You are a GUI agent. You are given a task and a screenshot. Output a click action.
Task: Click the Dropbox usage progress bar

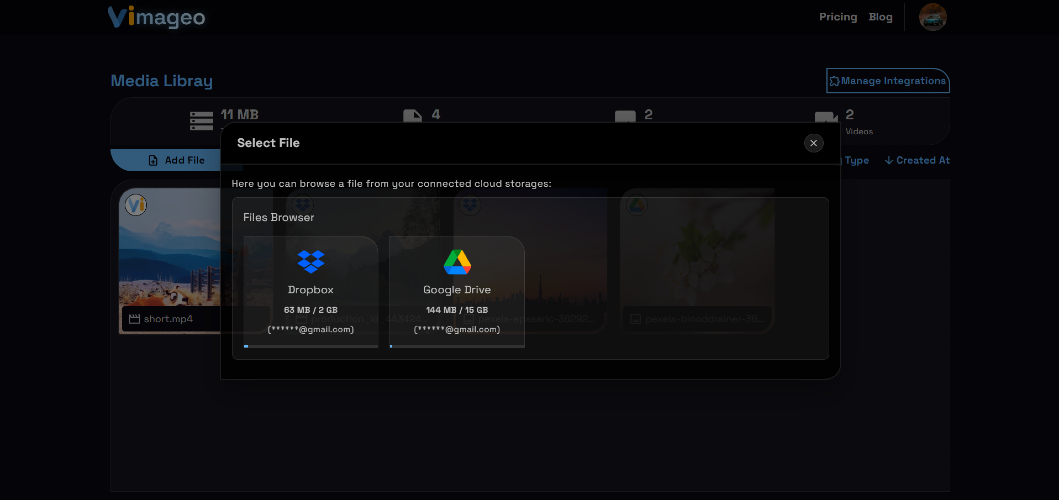point(311,346)
